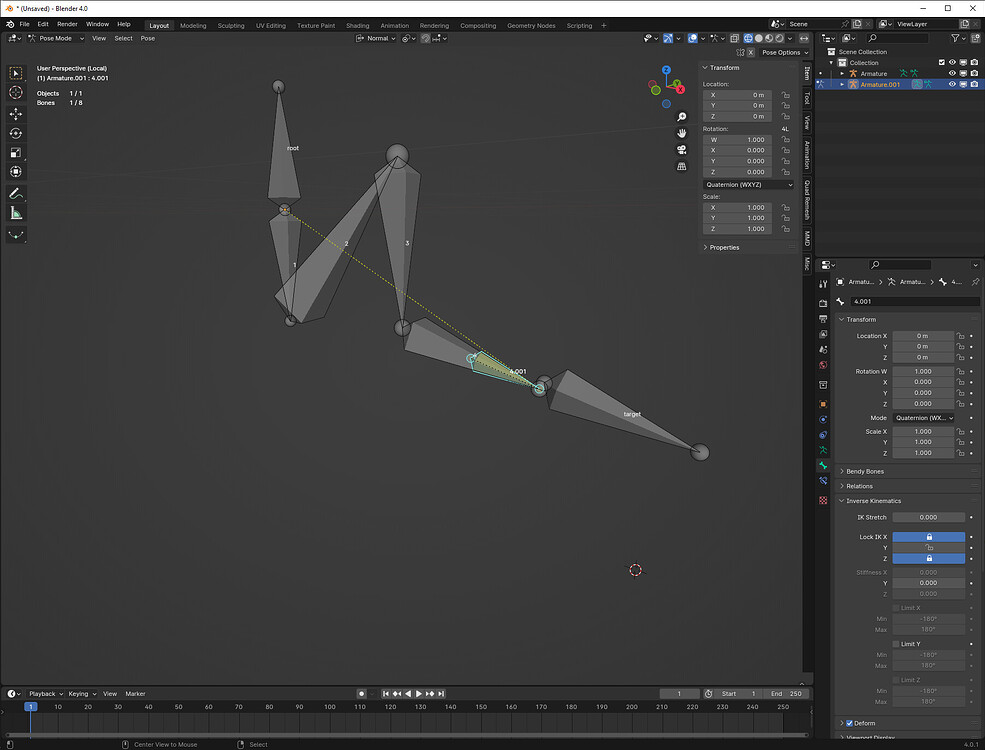The width and height of the screenshot is (985, 750).
Task: Open the Pose Options dropdown
Action: pyautogui.click(x=785, y=53)
